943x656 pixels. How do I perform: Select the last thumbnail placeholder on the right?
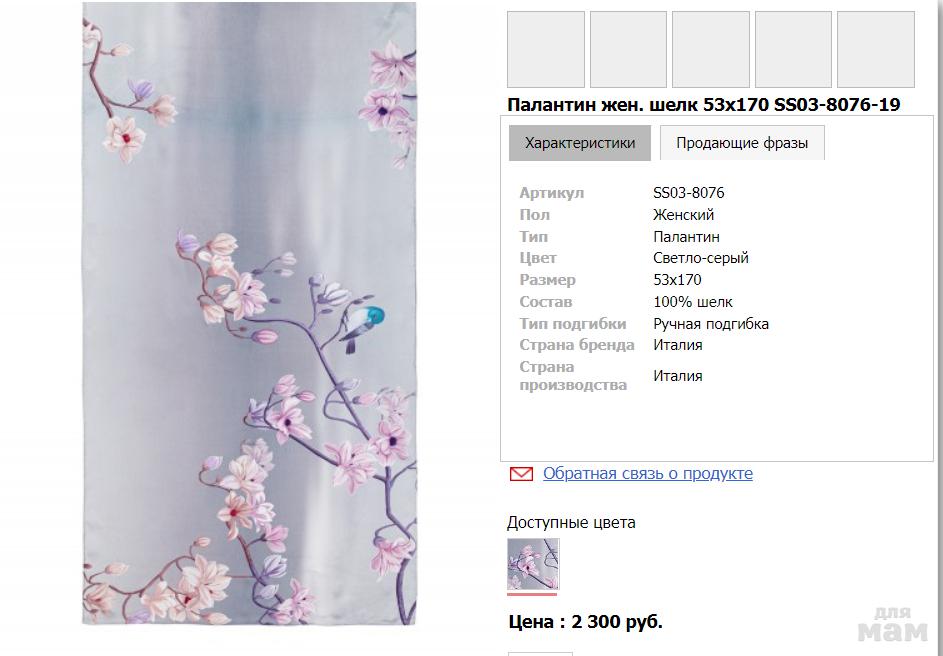point(876,49)
